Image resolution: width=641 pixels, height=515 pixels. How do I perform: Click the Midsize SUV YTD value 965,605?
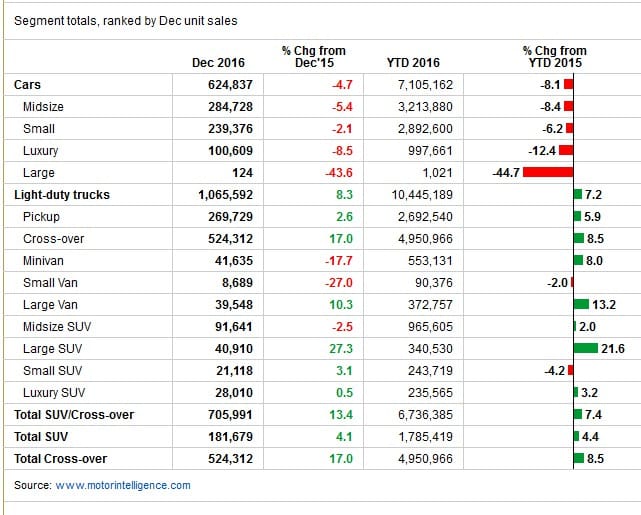pyautogui.click(x=430, y=327)
